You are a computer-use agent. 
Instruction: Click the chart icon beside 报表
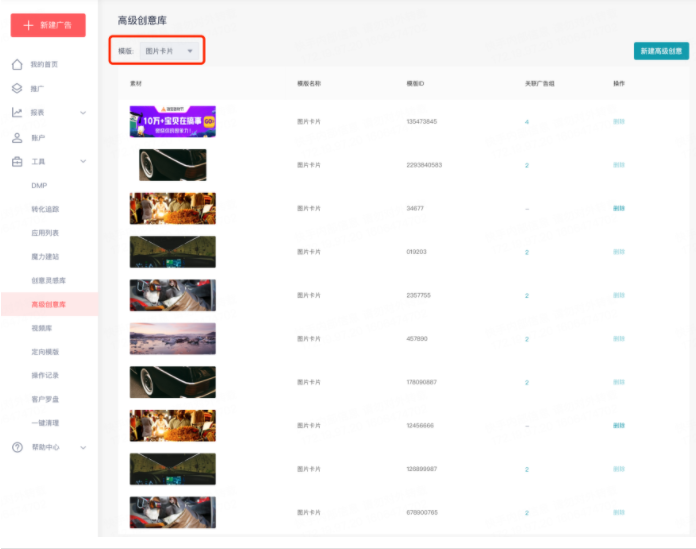(17, 112)
